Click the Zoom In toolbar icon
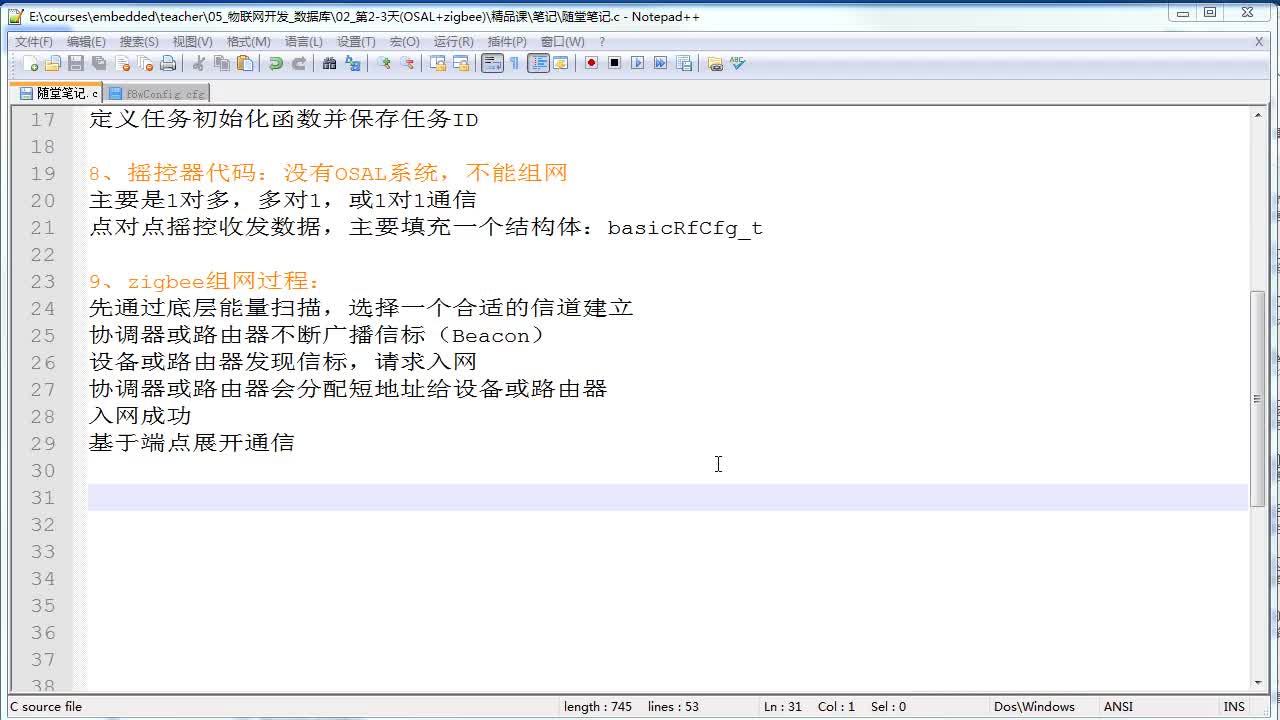The width and height of the screenshot is (1280, 720). tap(383, 63)
